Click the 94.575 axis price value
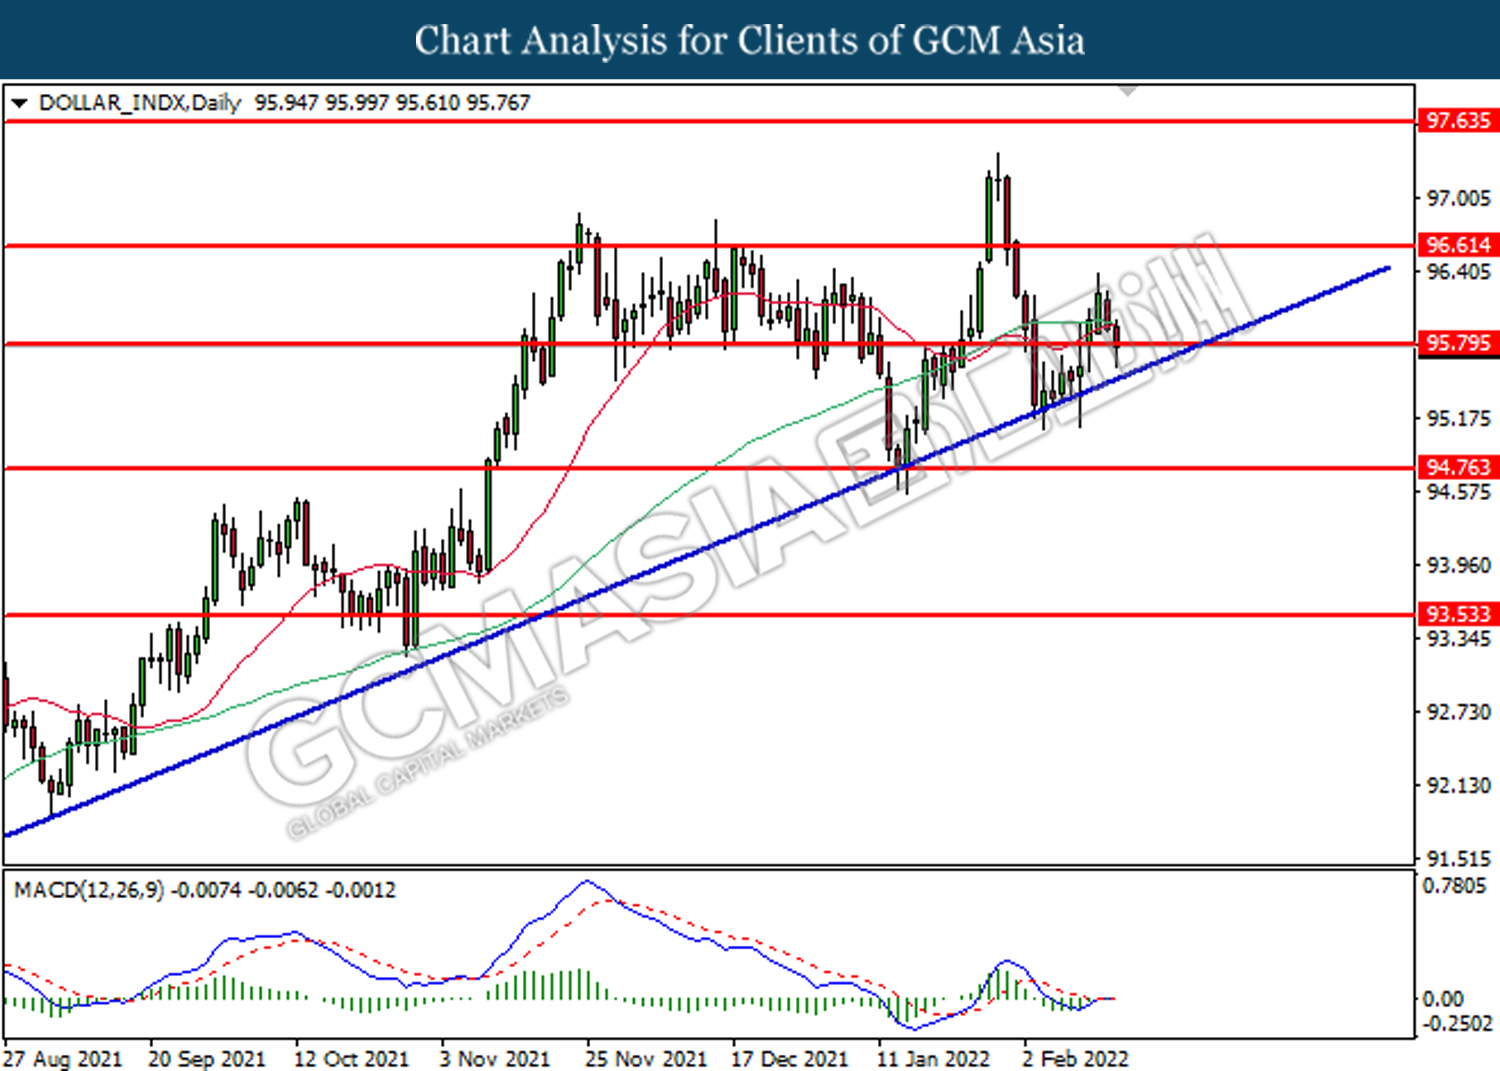1500x1071 pixels. click(1458, 492)
